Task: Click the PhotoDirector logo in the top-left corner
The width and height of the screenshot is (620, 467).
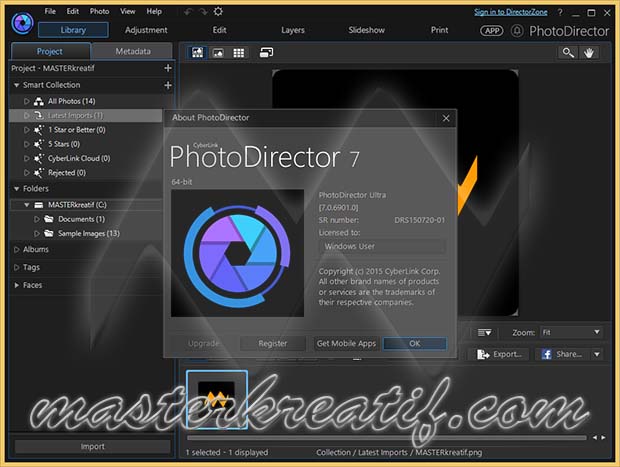Action: tap(22, 23)
